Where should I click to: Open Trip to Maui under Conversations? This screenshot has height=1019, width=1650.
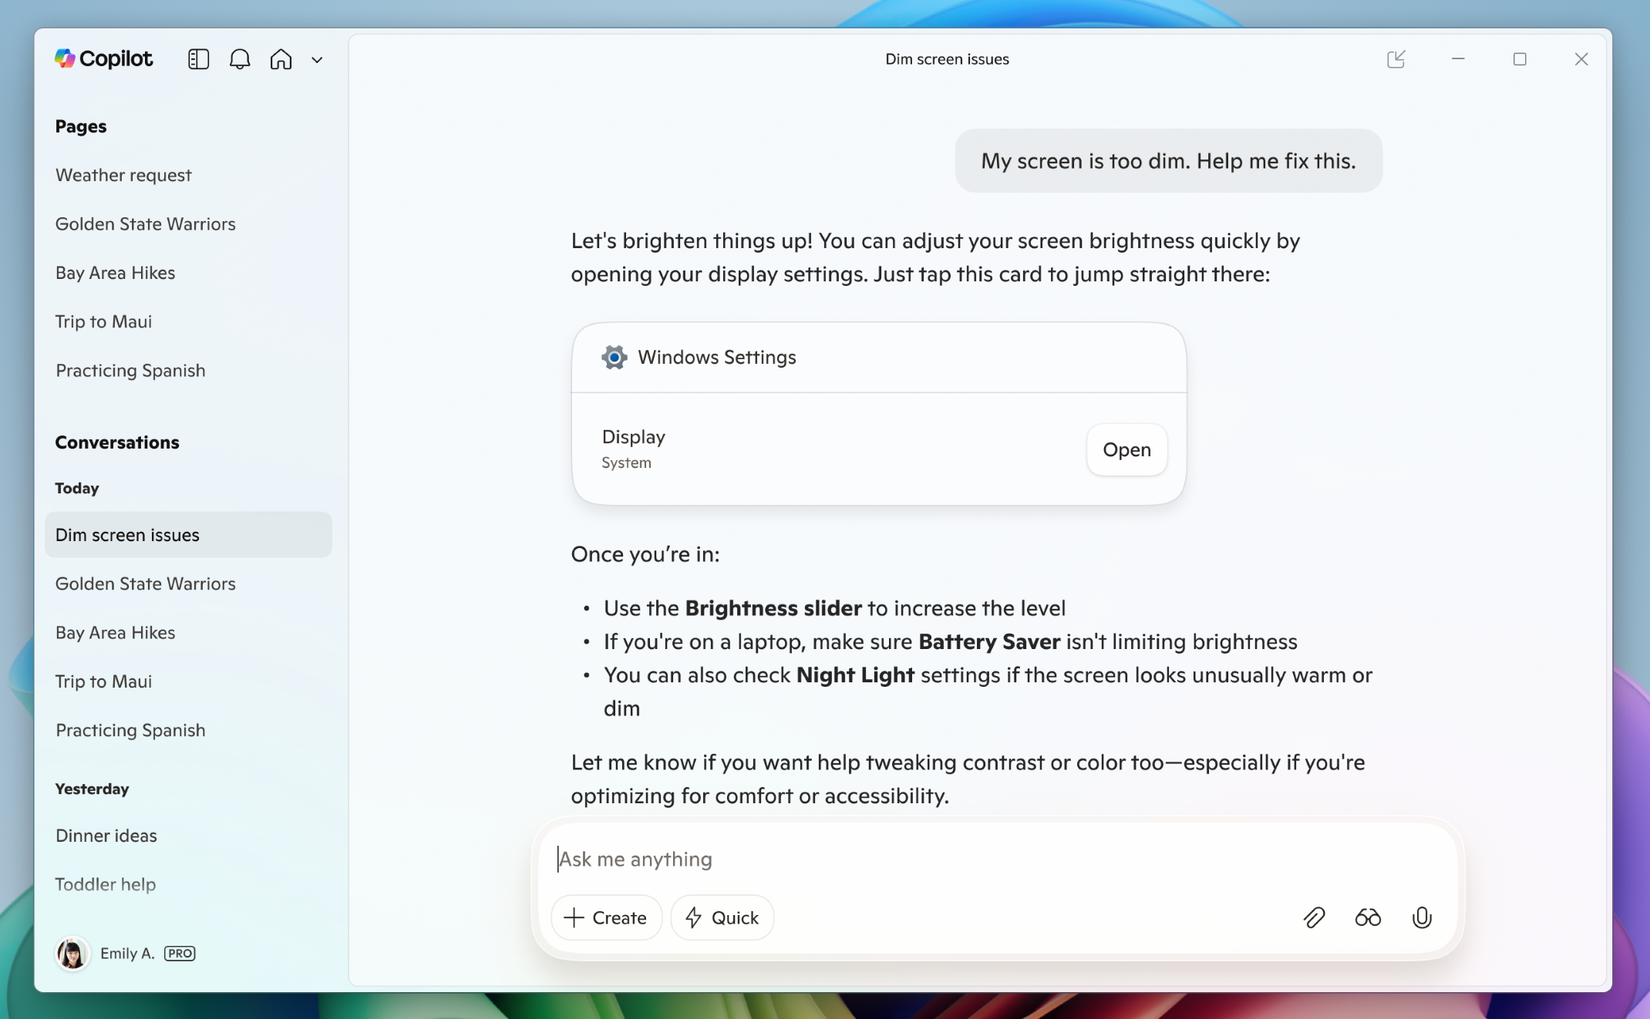click(103, 682)
